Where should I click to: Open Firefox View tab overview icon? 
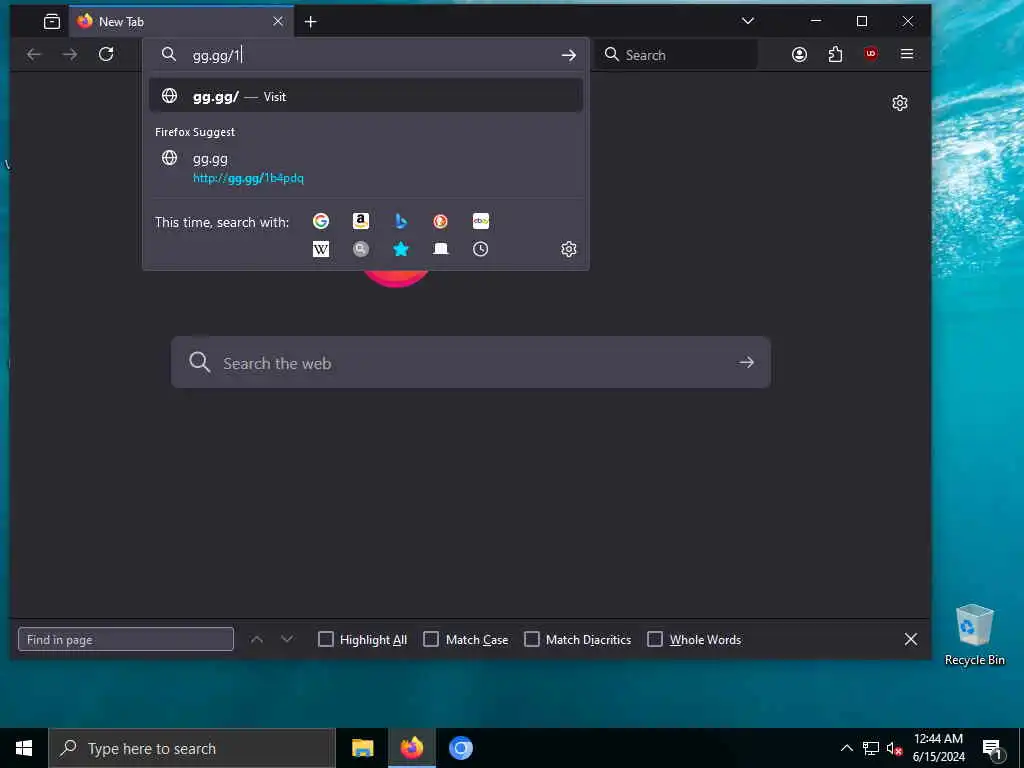(x=52, y=22)
